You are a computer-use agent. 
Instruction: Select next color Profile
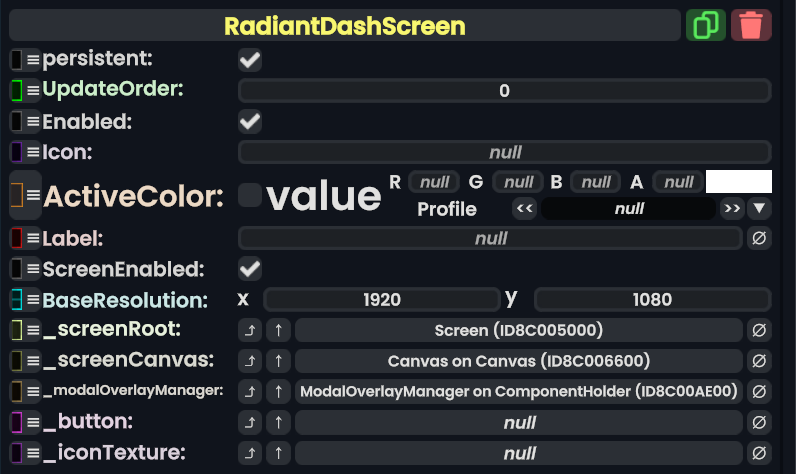pyautogui.click(x=732, y=209)
